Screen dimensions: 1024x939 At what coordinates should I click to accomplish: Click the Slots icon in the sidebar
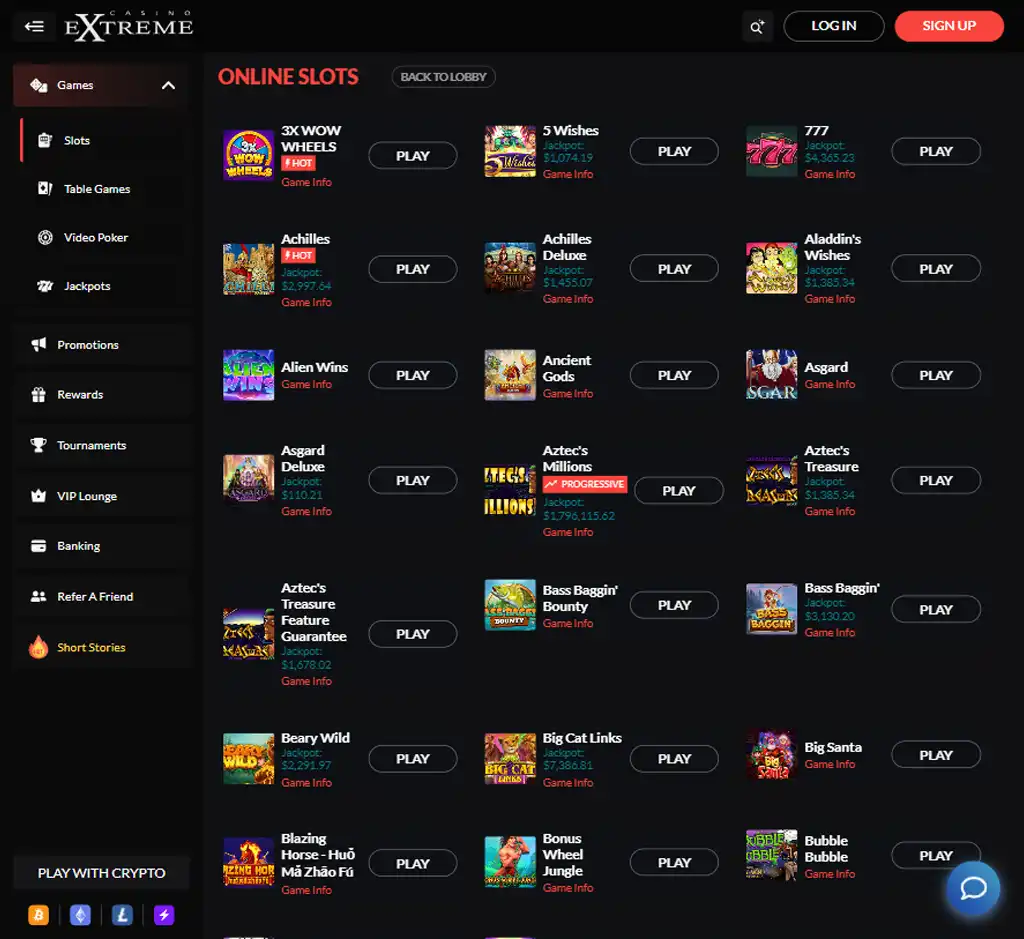pyautogui.click(x=44, y=140)
